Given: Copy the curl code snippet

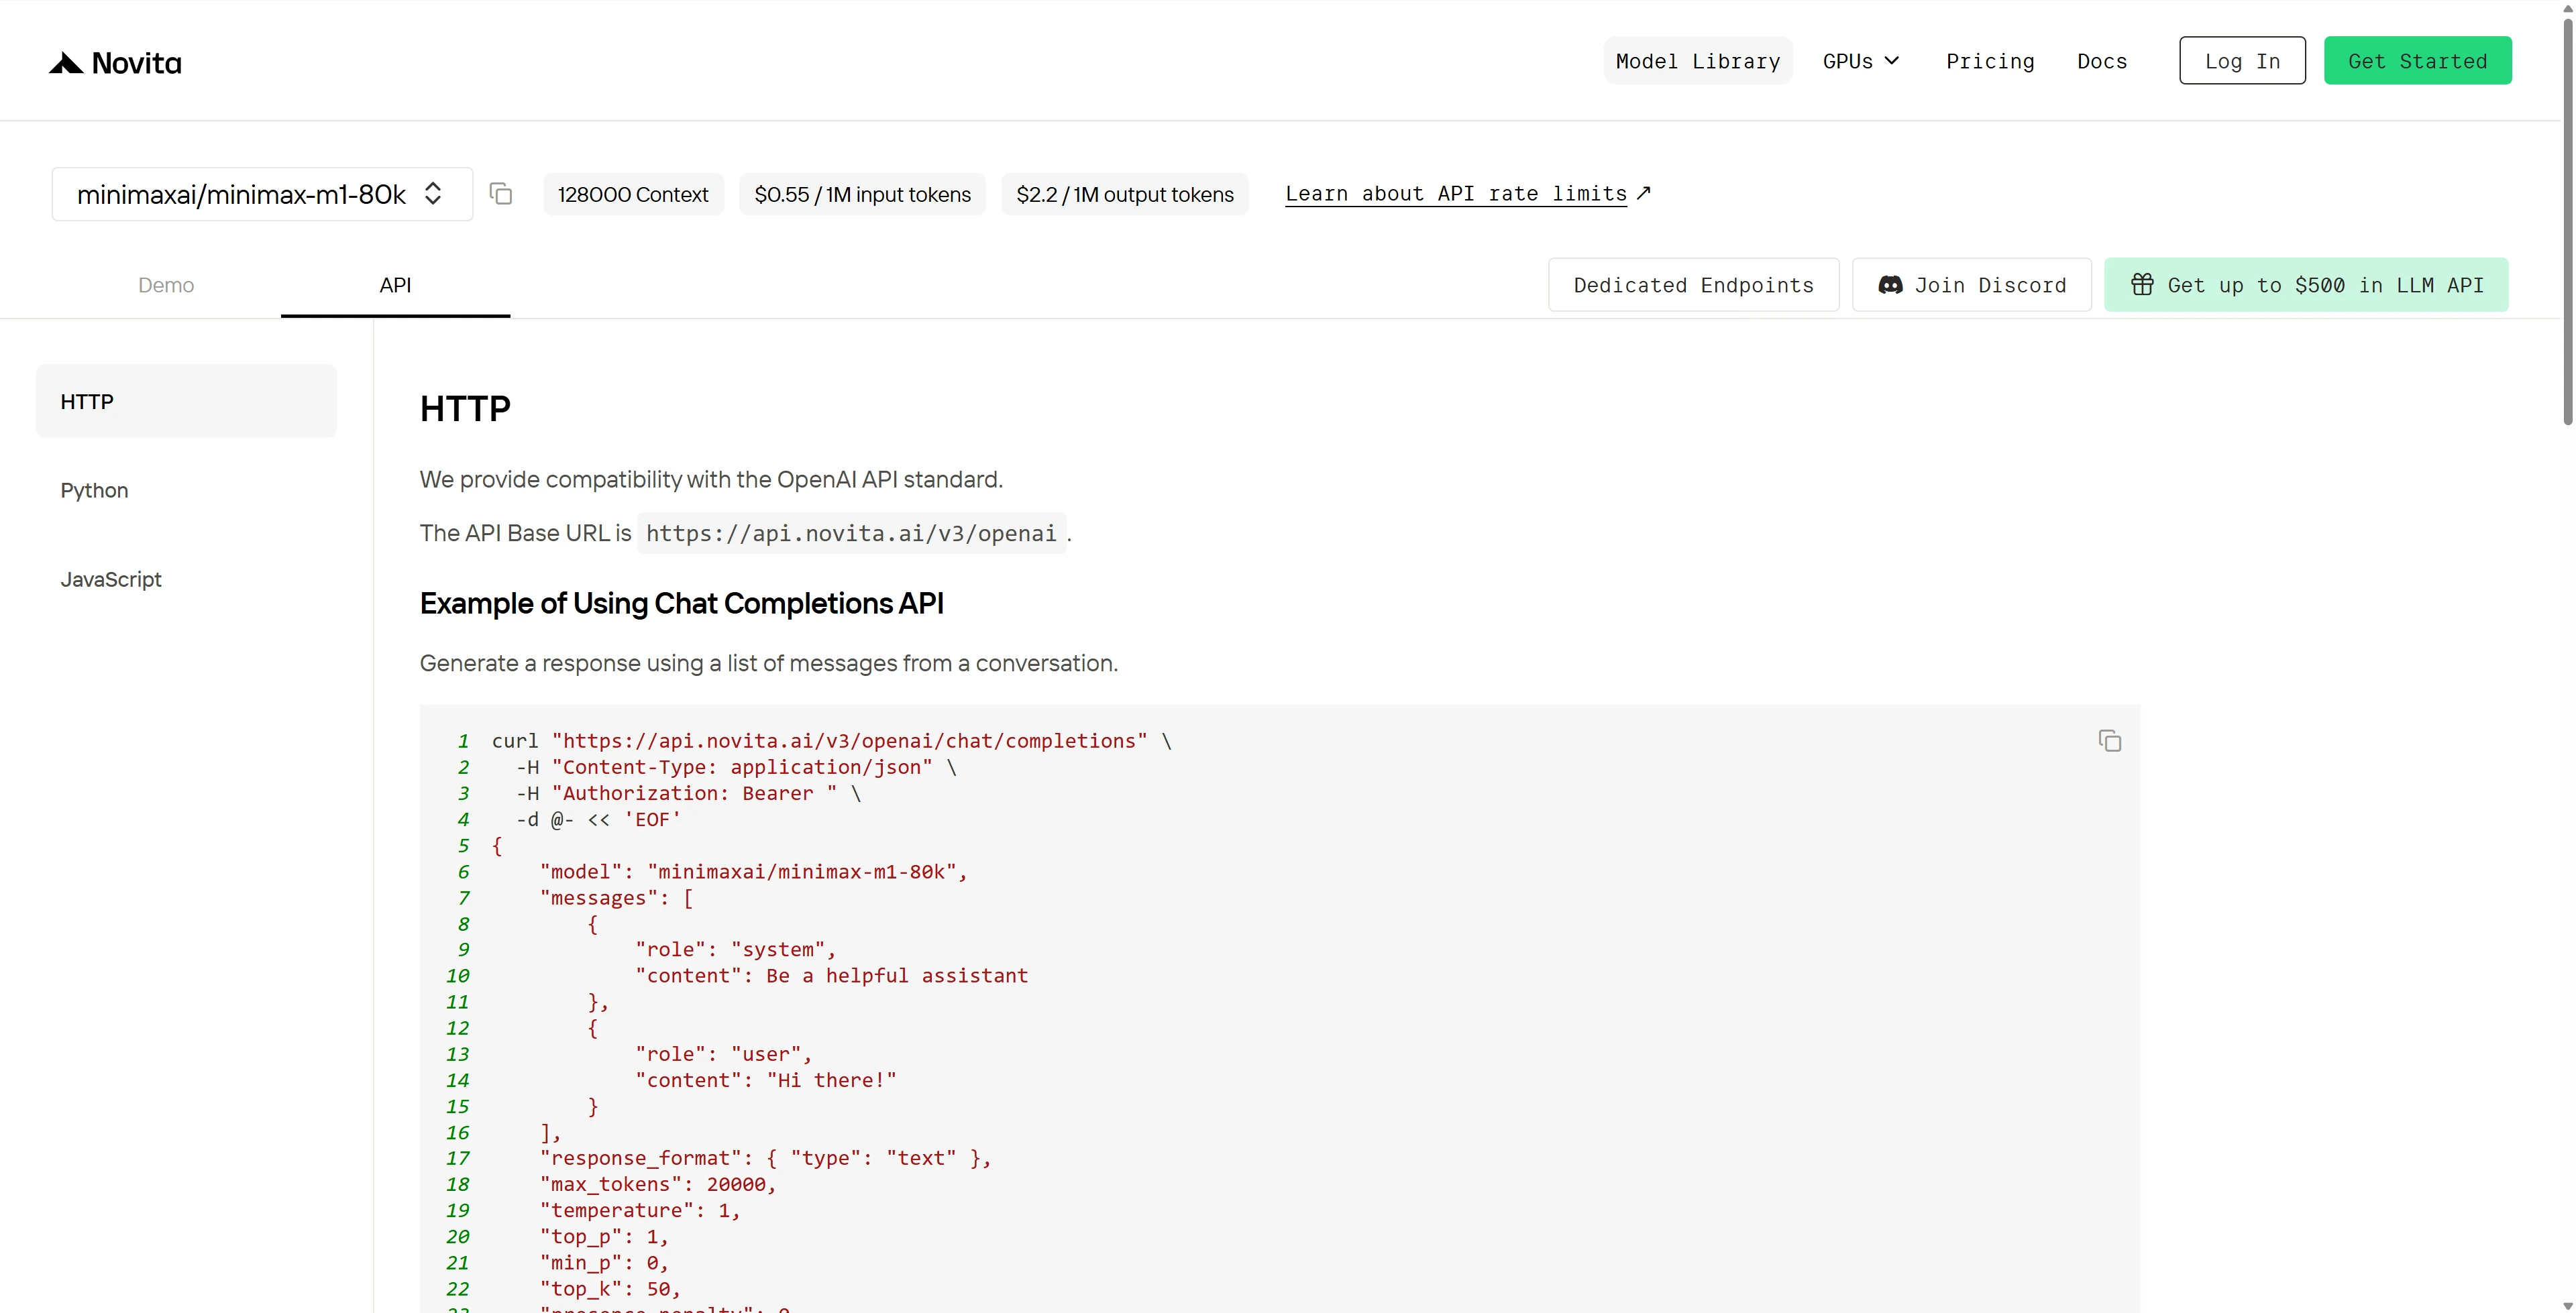Looking at the screenshot, I should (2109, 741).
